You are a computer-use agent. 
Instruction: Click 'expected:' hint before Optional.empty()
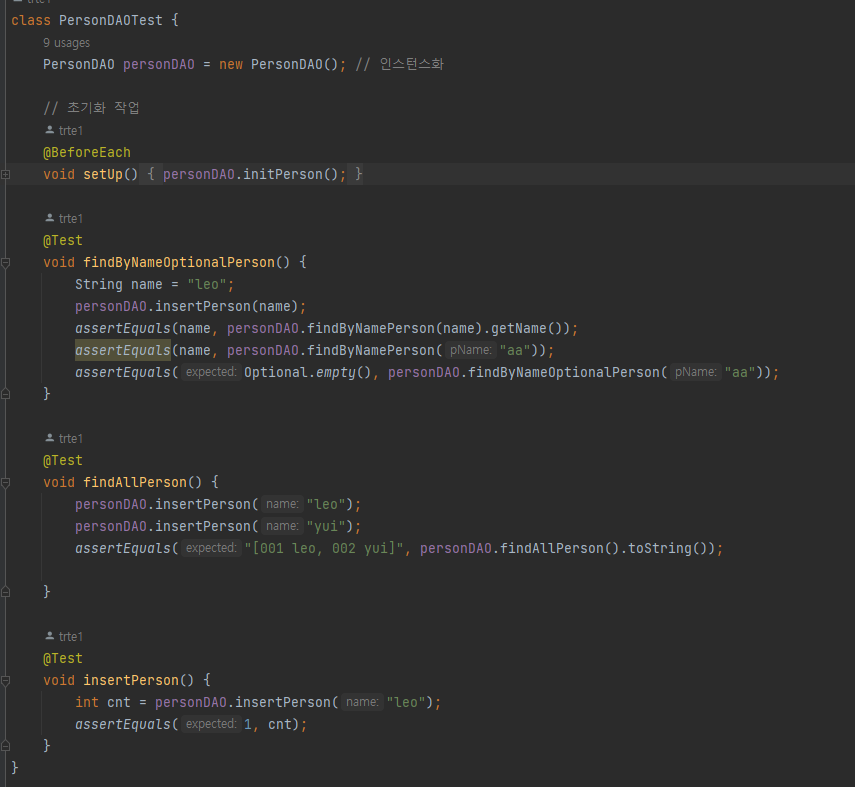coord(211,373)
